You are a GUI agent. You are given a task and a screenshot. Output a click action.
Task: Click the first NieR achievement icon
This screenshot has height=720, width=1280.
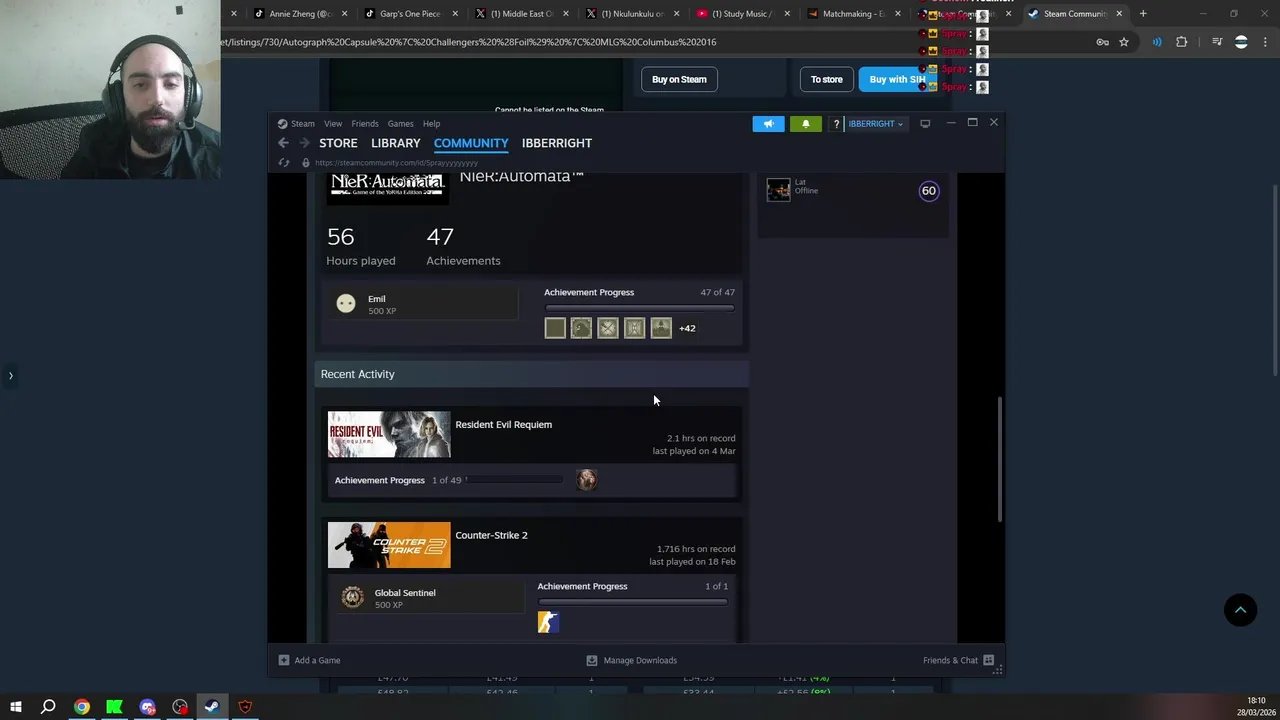click(x=555, y=328)
